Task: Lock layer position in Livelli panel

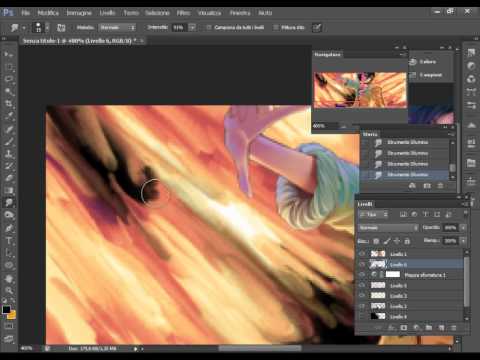Action: tap(397, 241)
